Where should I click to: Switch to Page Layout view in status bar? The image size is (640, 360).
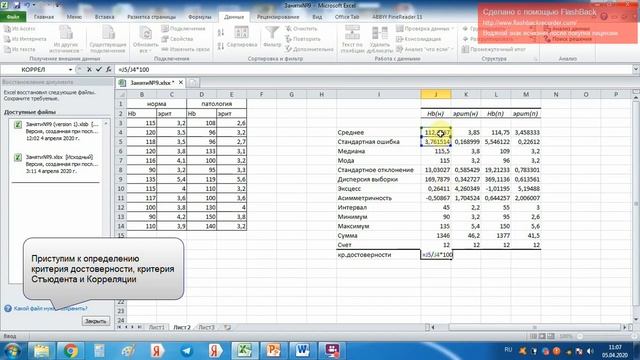[542, 336]
